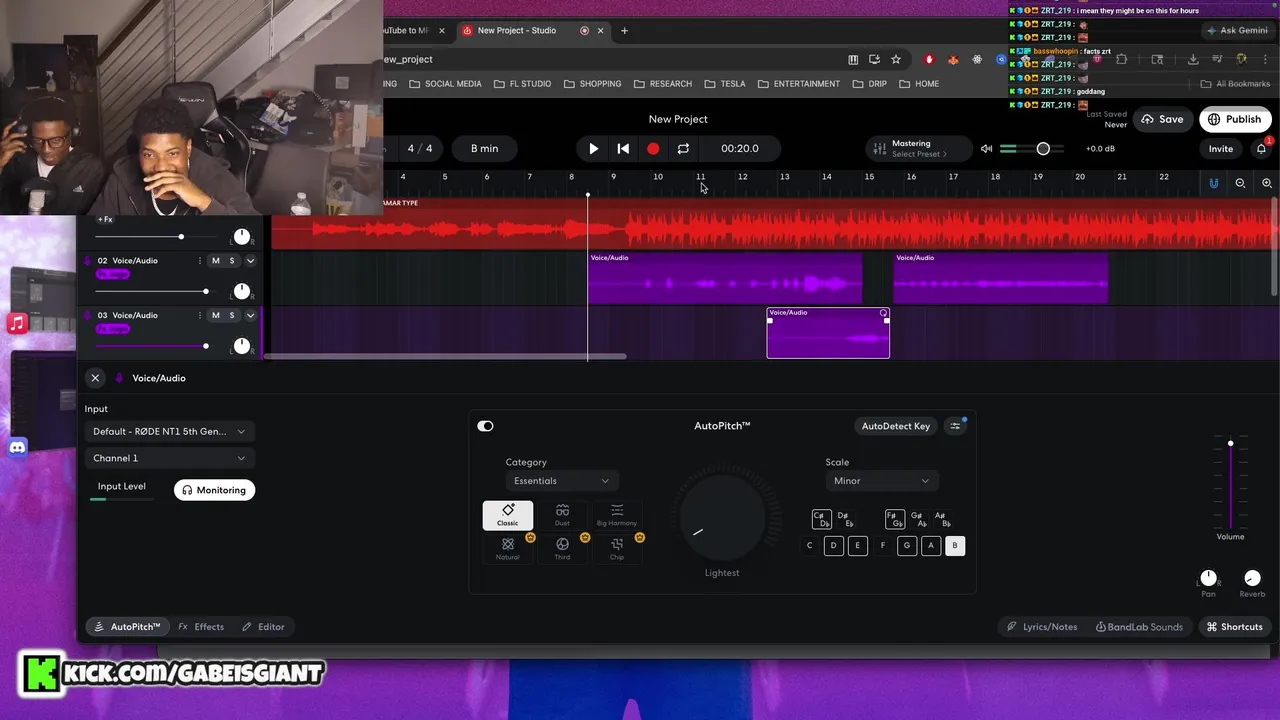Open the Mastering preset selector
Image resolution: width=1280 pixels, height=720 pixels.
click(x=919, y=148)
